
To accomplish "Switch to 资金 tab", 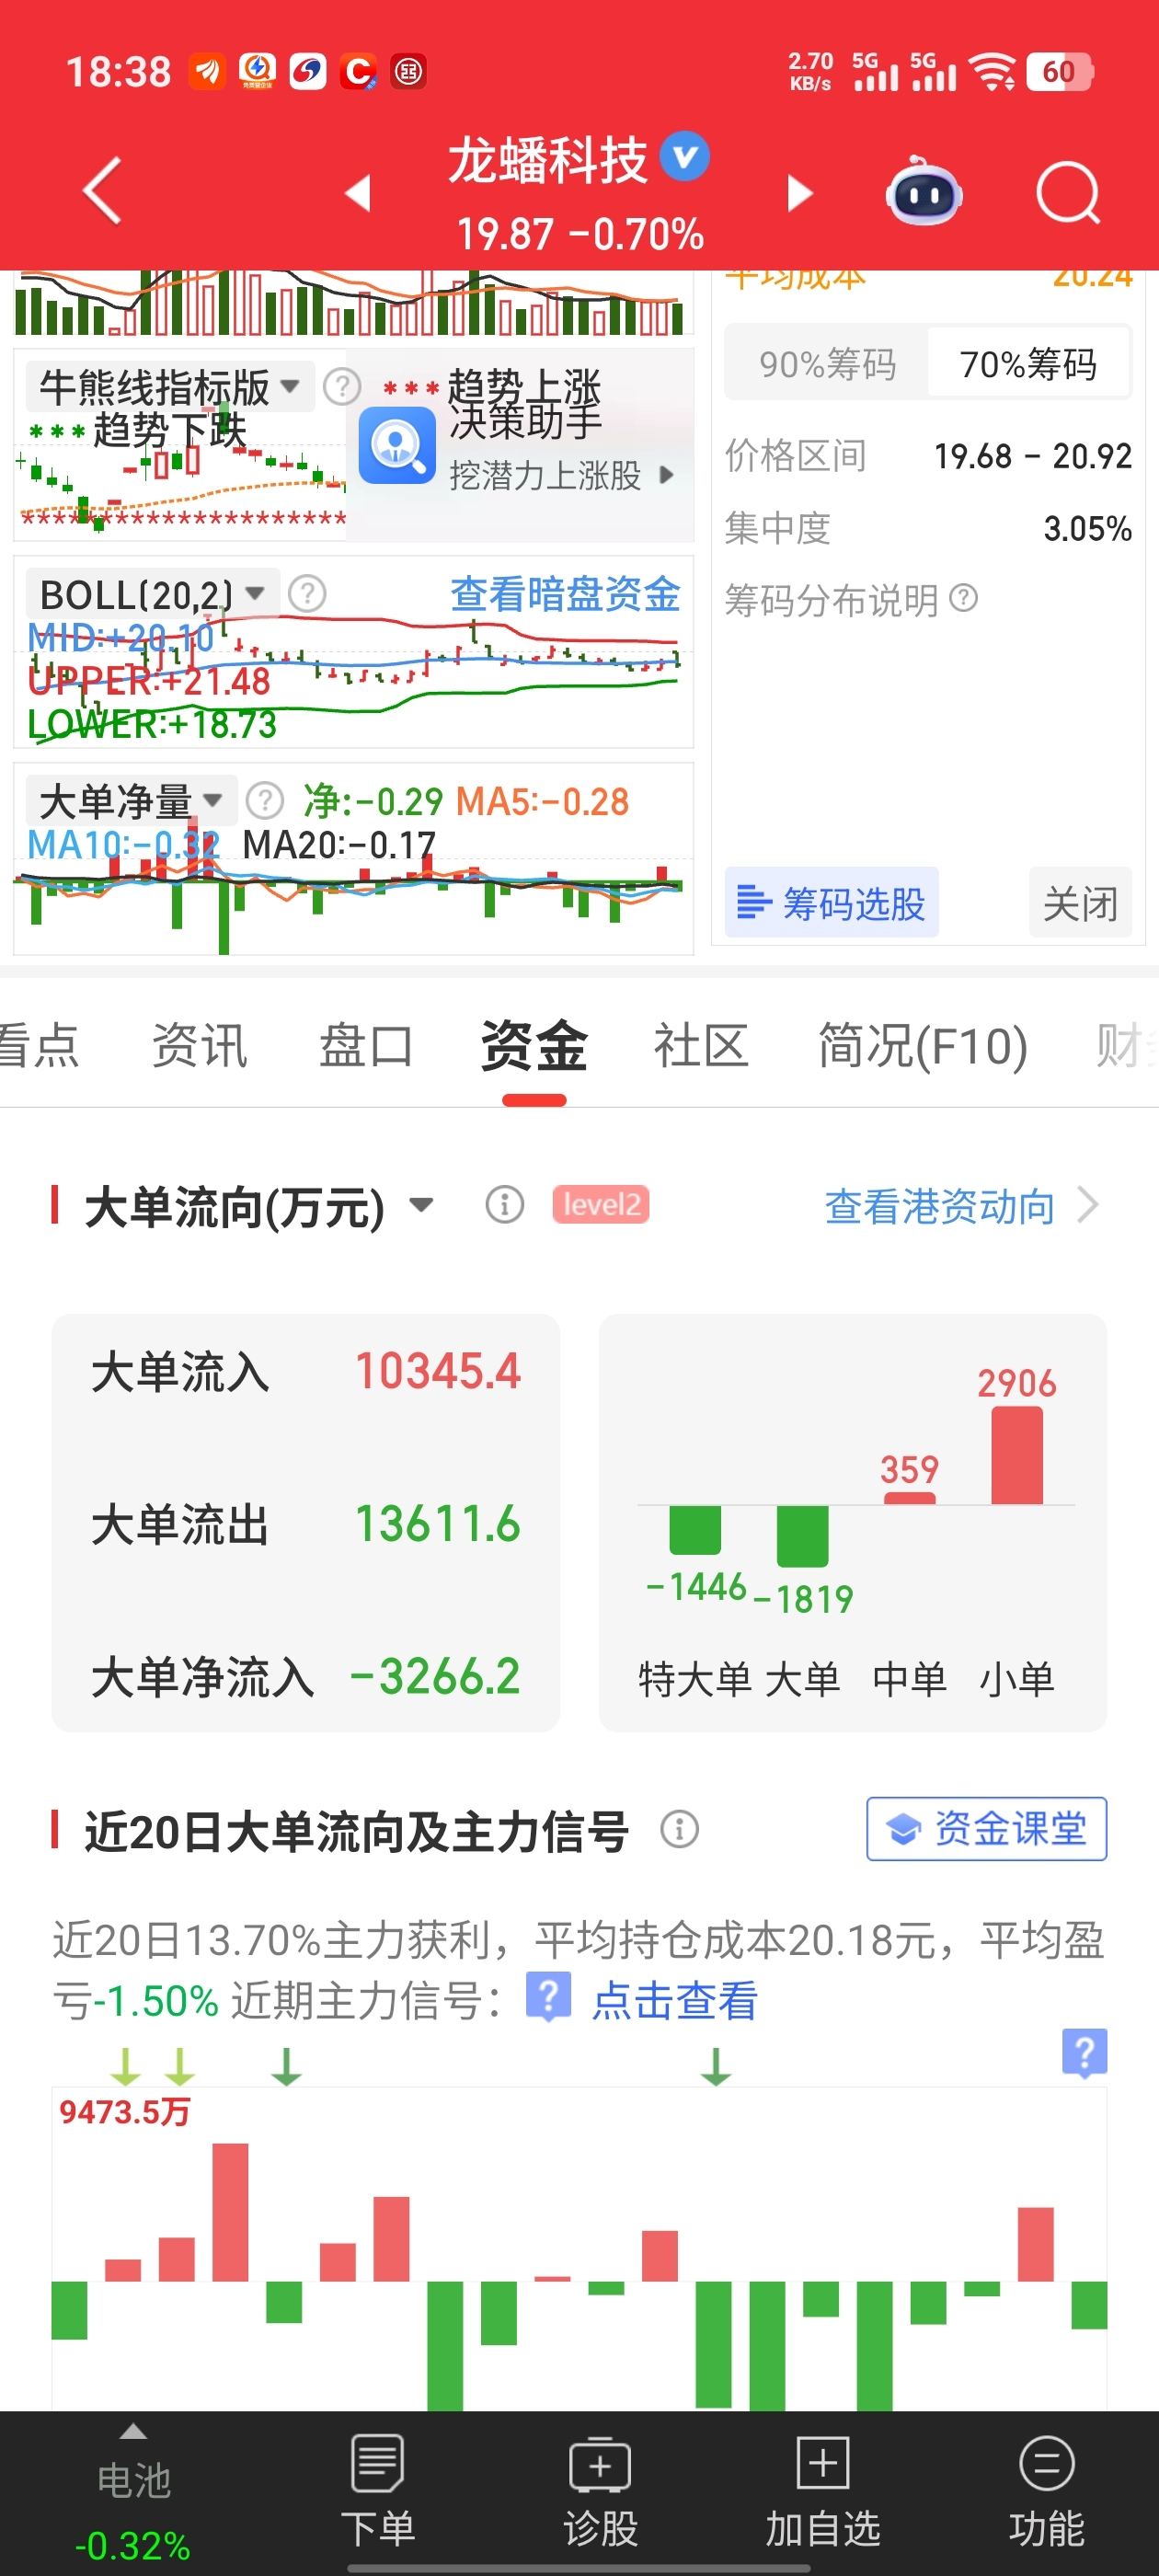I will 534,1045.
